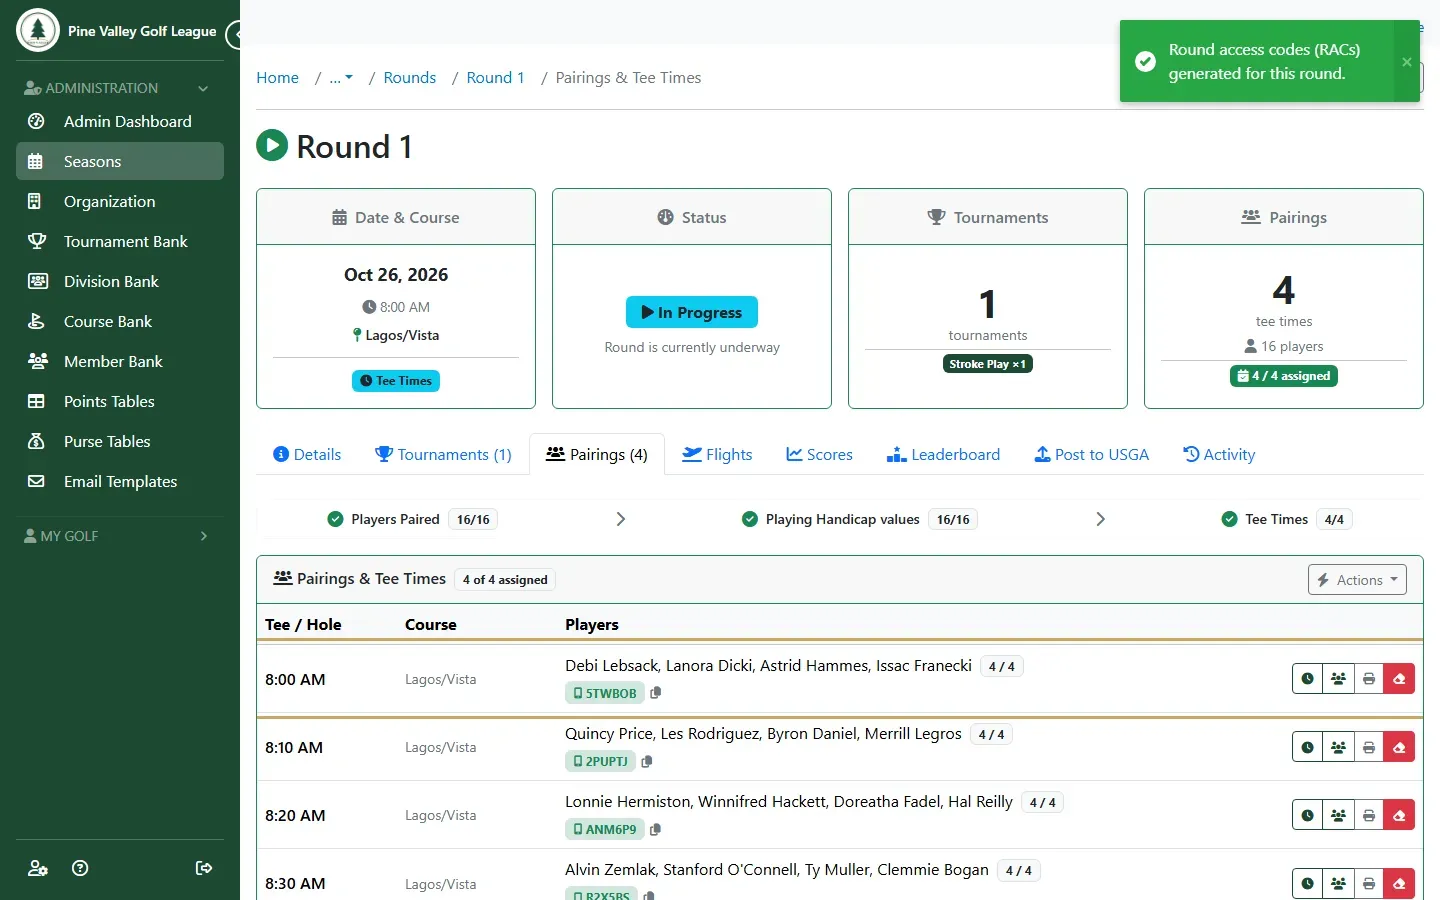Click the Pine Valley Golf League logo
1440x900 pixels.
pyautogui.click(x=38, y=30)
